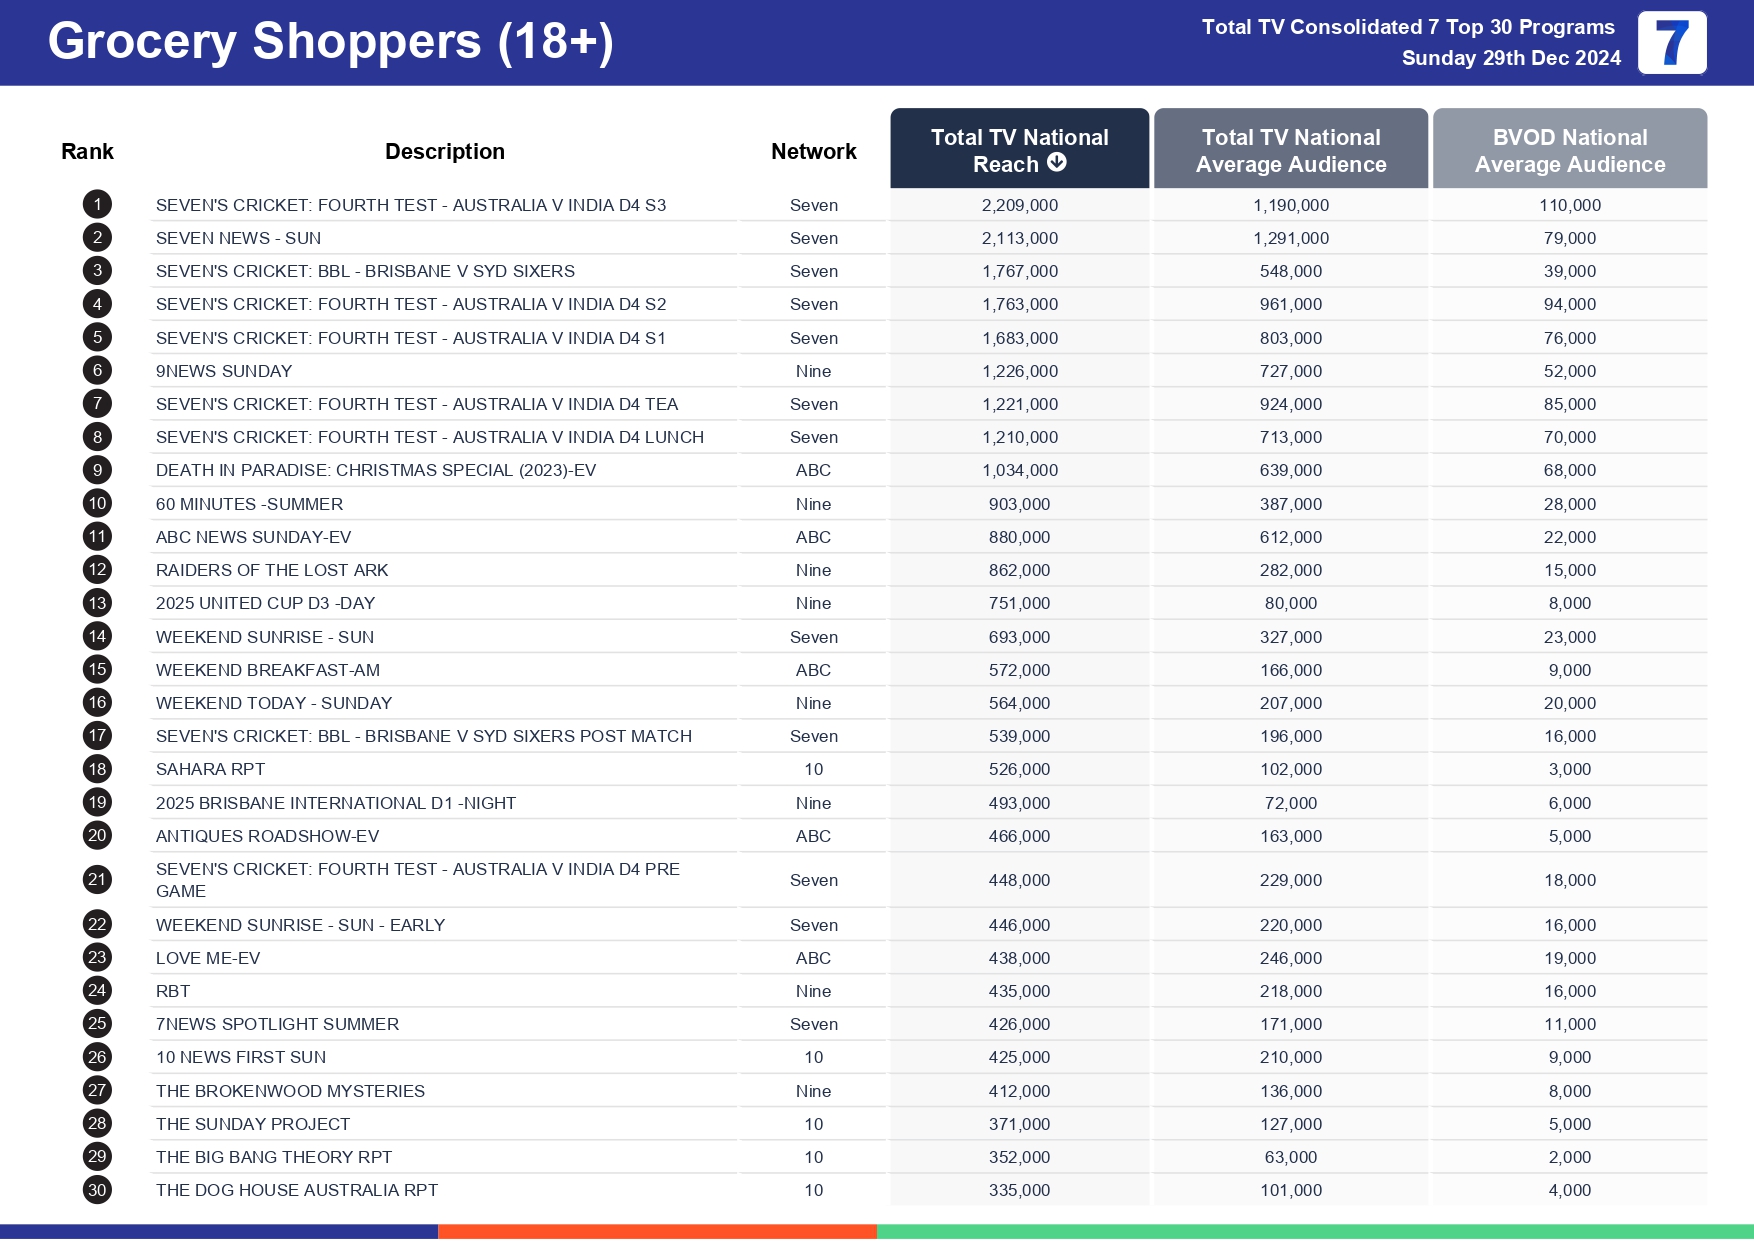Click the Description column header
The width and height of the screenshot is (1754, 1241).
pyautogui.click(x=445, y=152)
